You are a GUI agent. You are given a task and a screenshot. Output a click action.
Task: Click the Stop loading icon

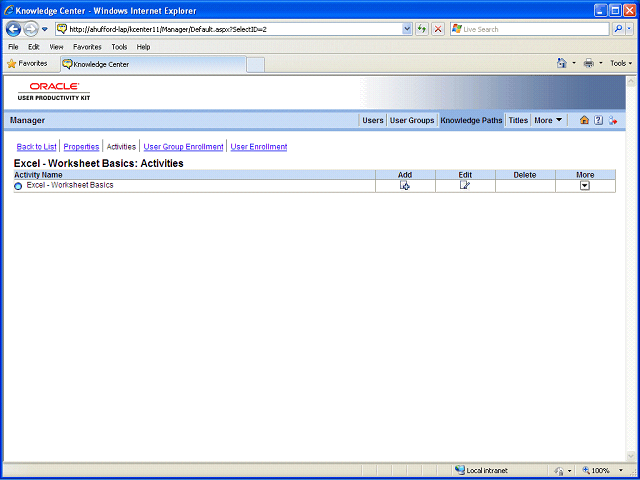pos(438,29)
